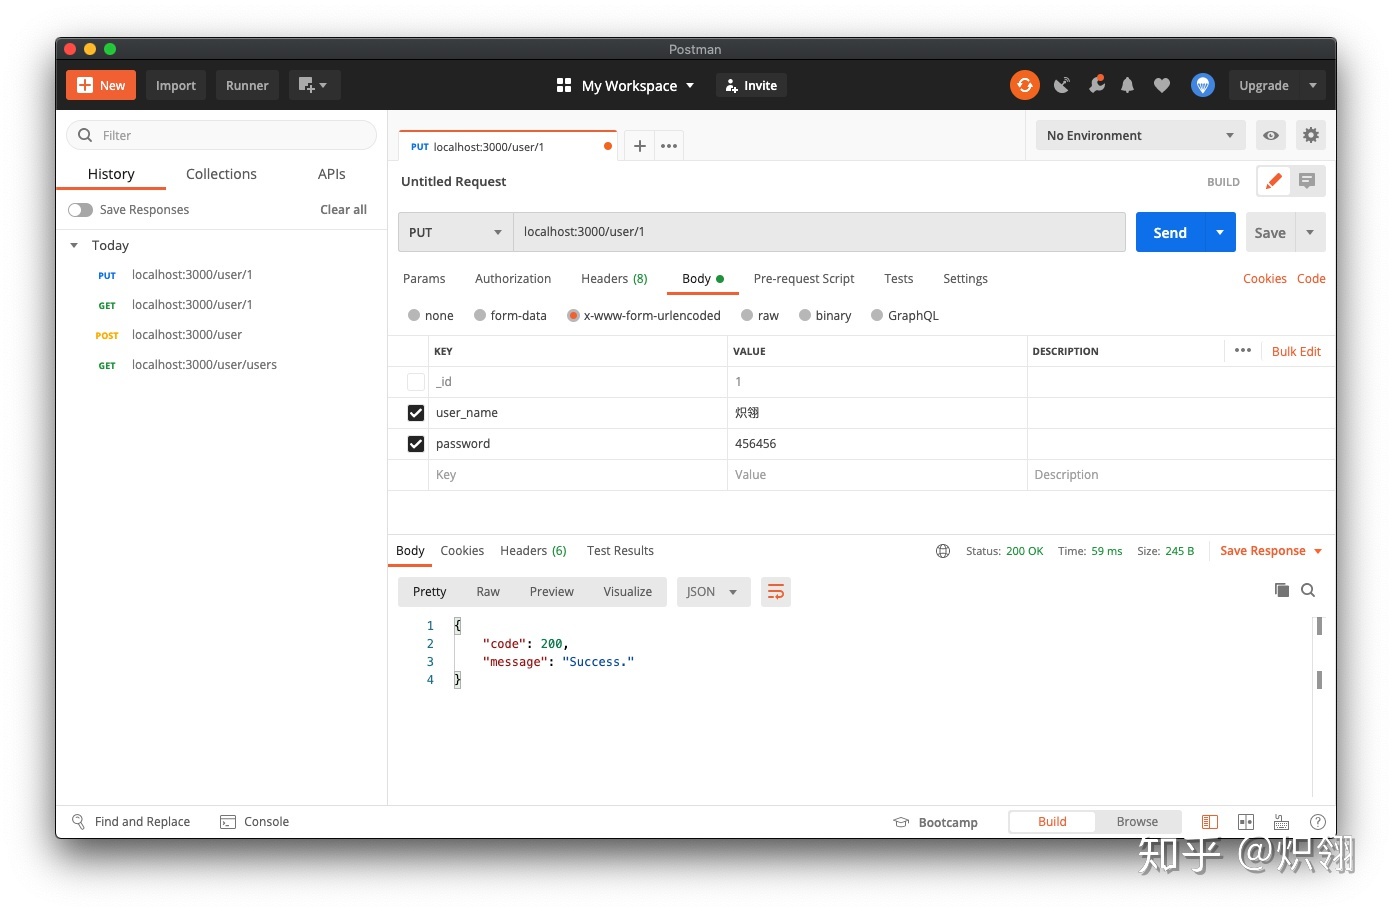The image size is (1392, 912).
Task: Open manage environments gear icon
Action: 1310,135
